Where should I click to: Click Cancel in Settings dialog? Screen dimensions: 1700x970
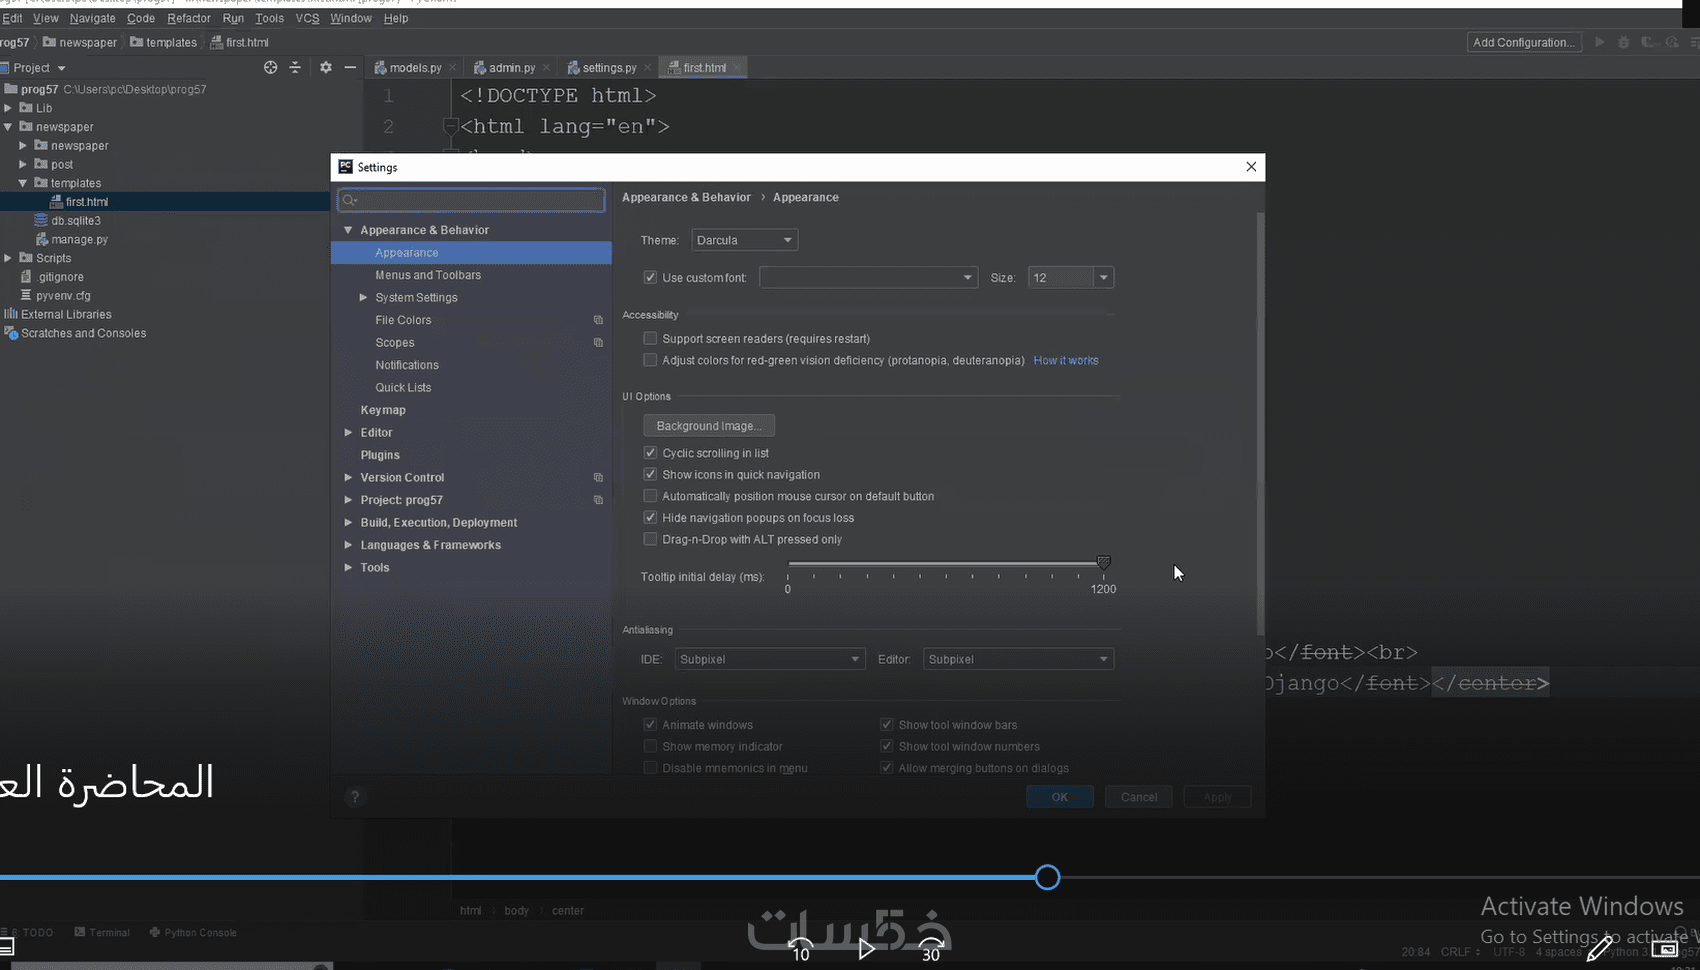pyautogui.click(x=1139, y=797)
